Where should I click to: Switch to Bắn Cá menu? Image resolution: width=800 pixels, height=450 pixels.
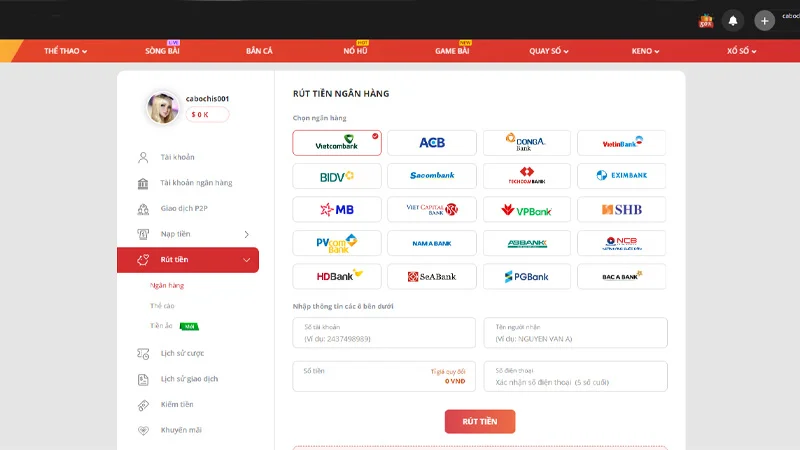point(259,51)
